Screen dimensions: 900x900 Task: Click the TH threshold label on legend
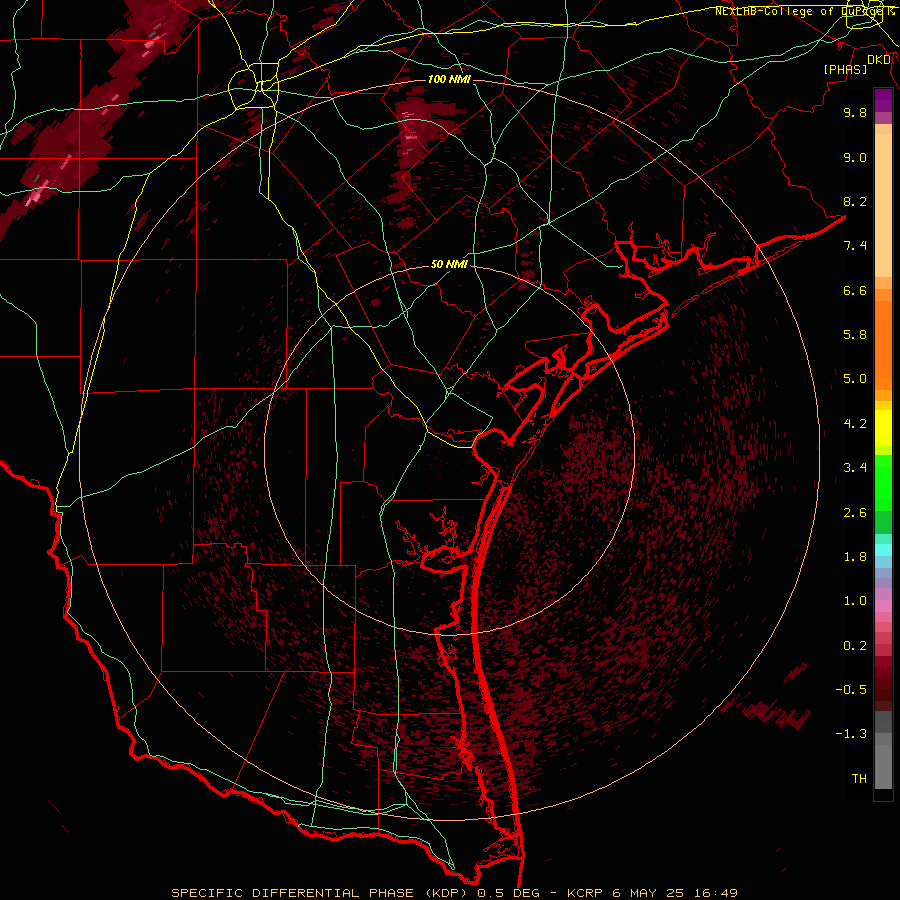859,779
